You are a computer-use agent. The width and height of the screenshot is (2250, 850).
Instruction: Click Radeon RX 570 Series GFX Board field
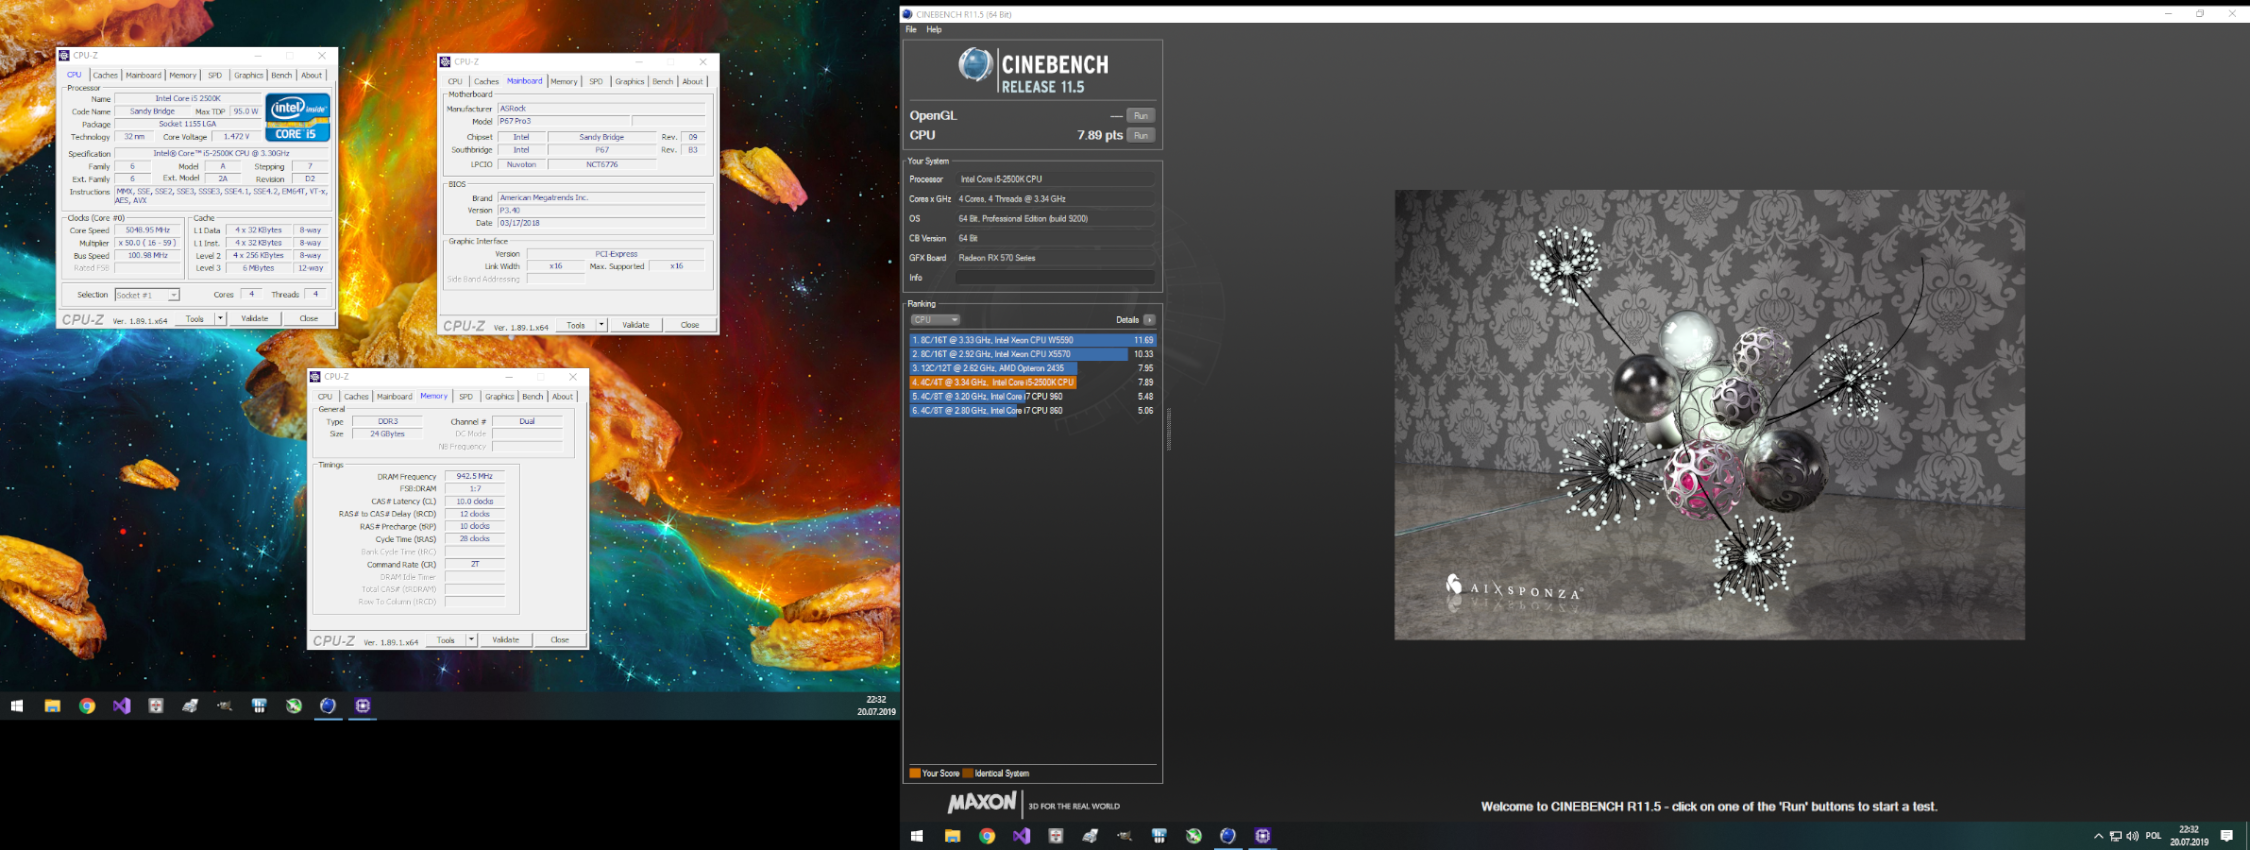(1056, 258)
